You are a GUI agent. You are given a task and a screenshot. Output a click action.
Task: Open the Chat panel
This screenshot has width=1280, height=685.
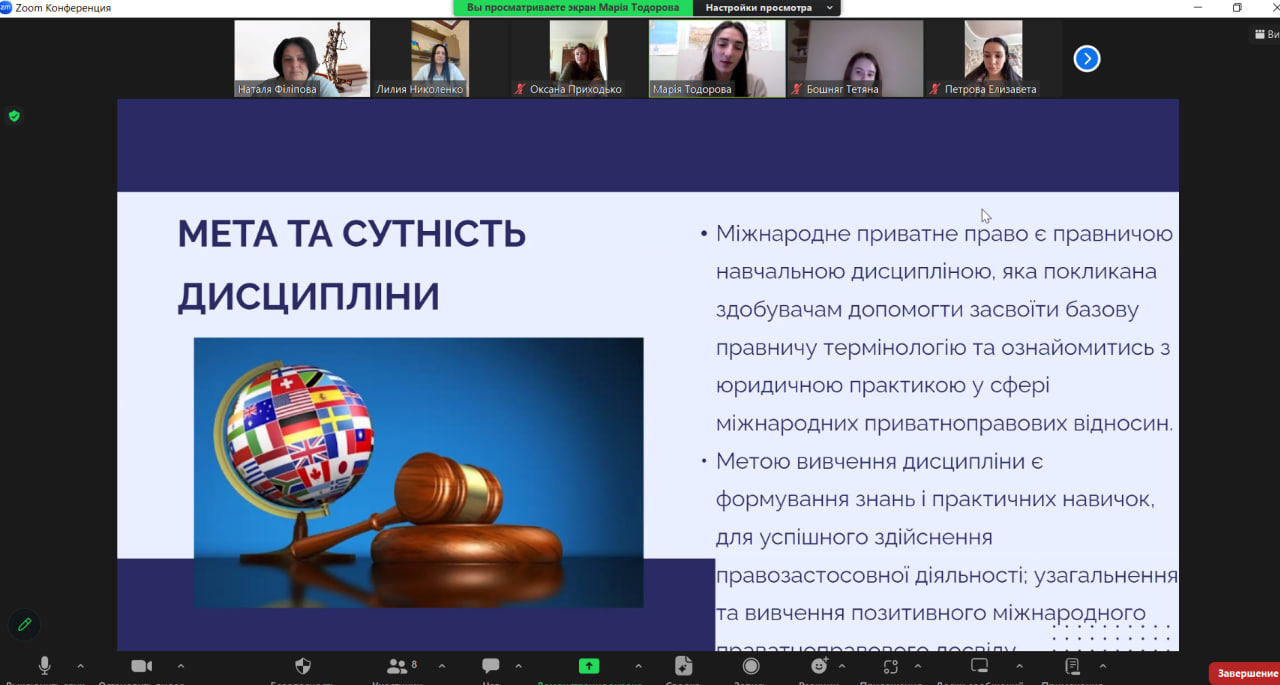[x=491, y=666]
